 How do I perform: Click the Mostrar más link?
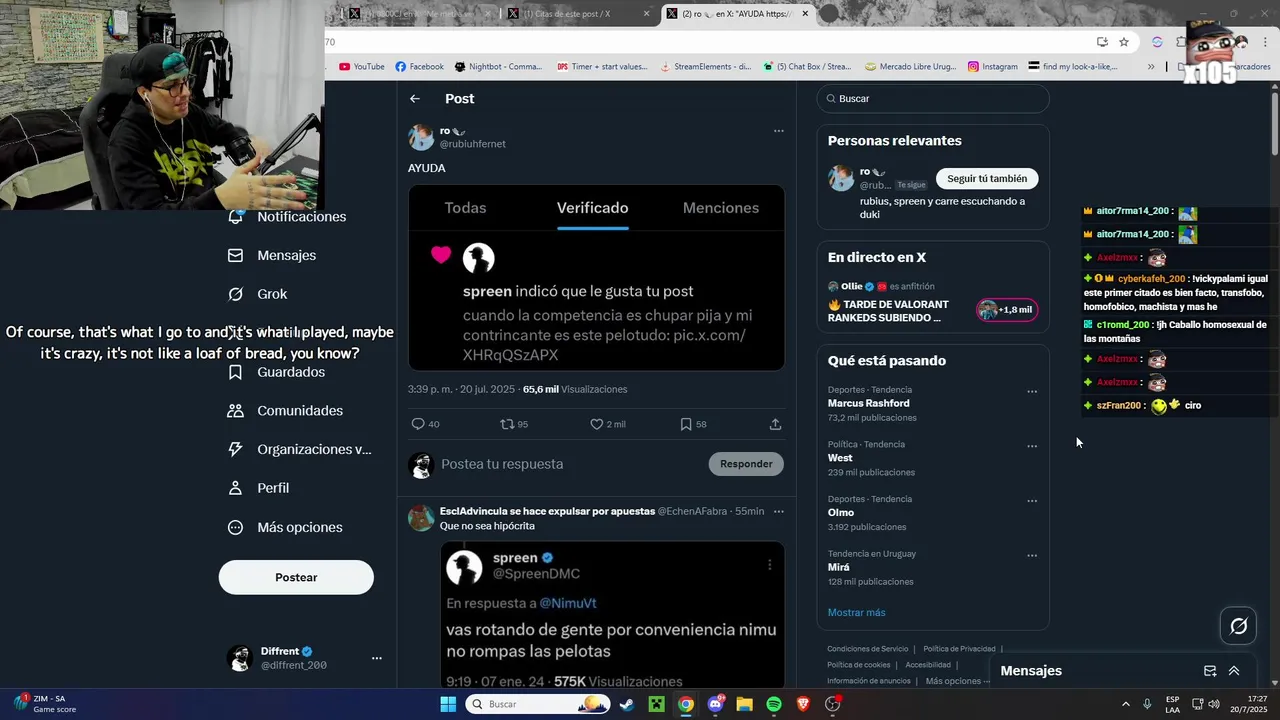(x=856, y=612)
